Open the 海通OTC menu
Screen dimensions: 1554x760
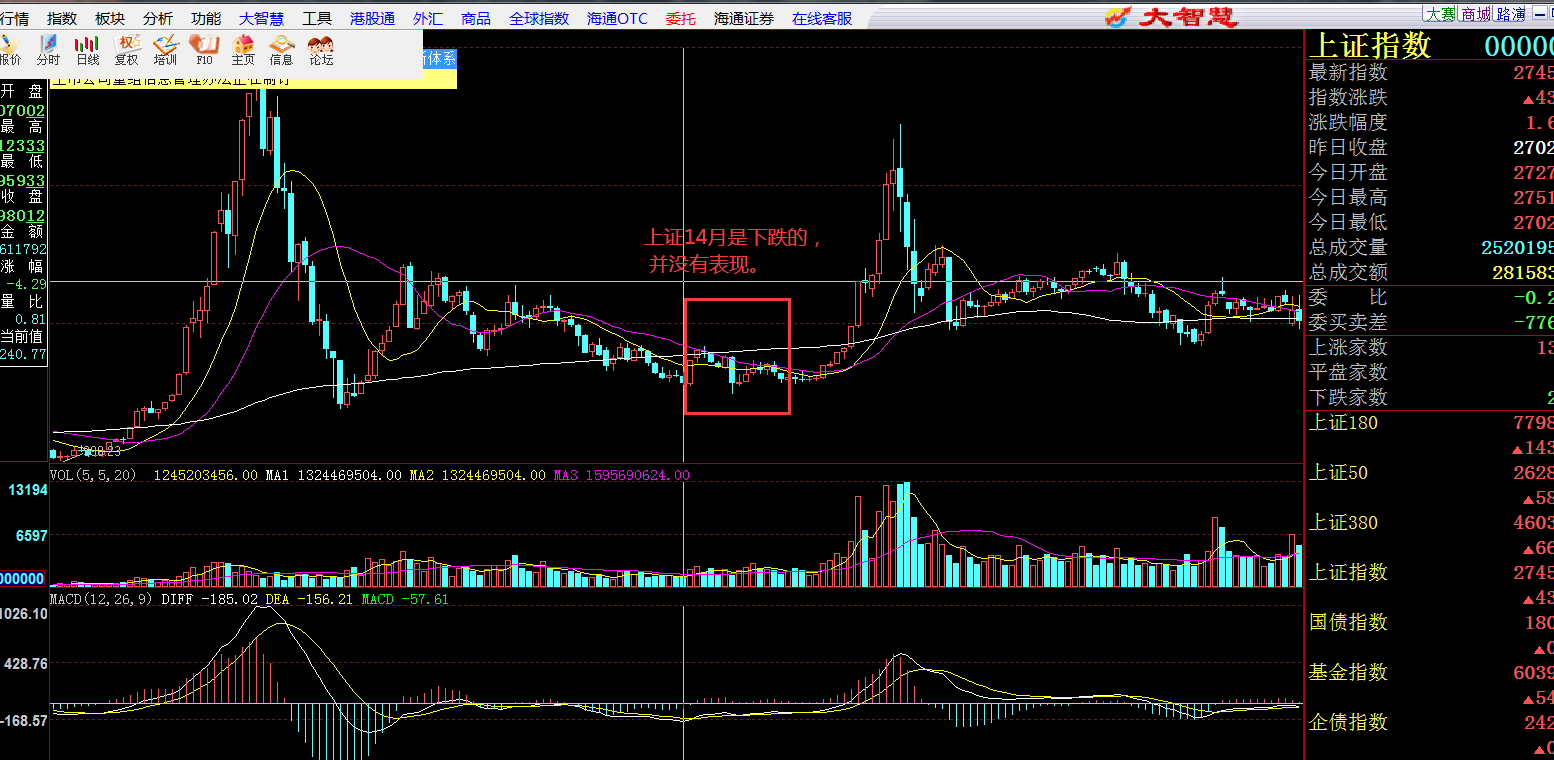(617, 18)
